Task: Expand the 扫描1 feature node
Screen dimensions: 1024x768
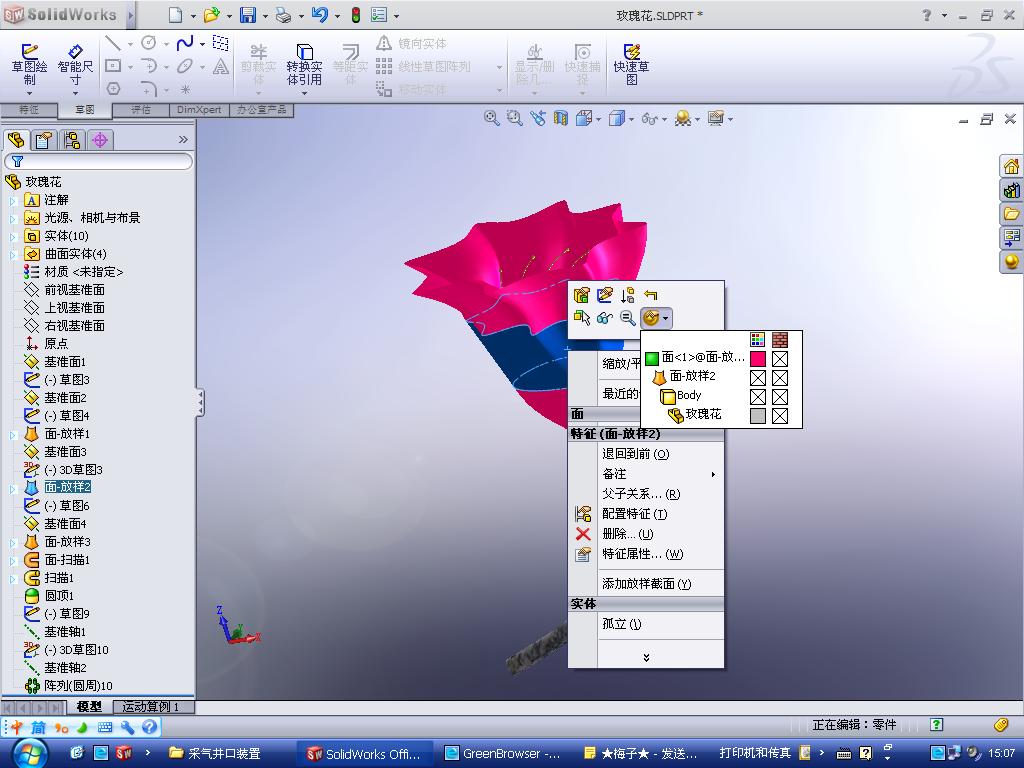Action: click(12, 579)
